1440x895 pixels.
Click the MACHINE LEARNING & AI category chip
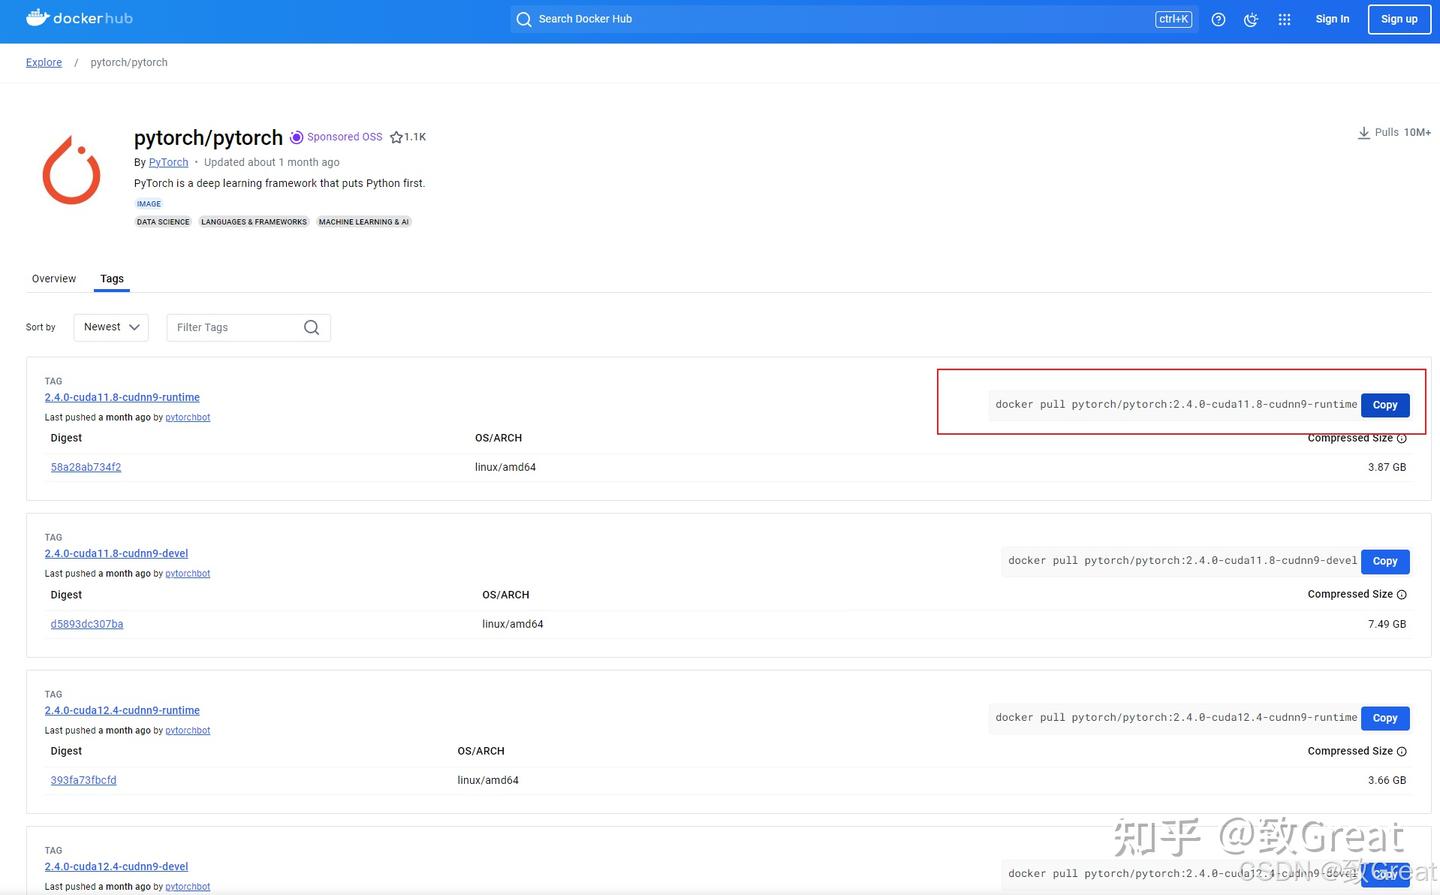364,222
